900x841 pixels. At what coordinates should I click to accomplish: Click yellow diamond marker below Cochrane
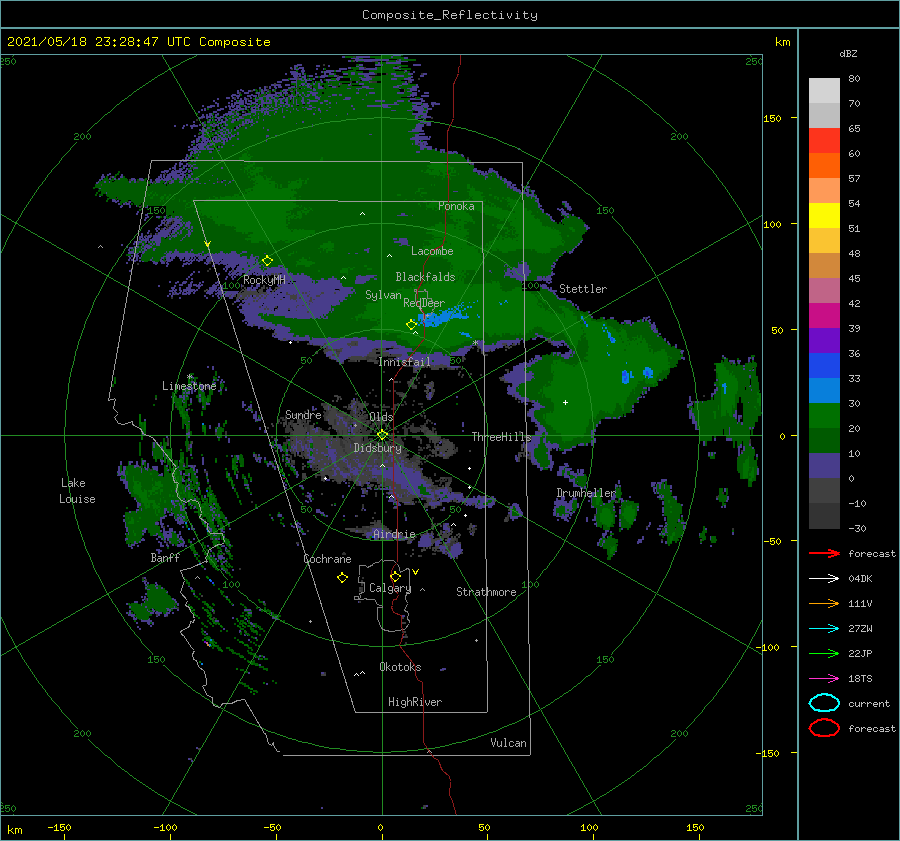pos(342,577)
